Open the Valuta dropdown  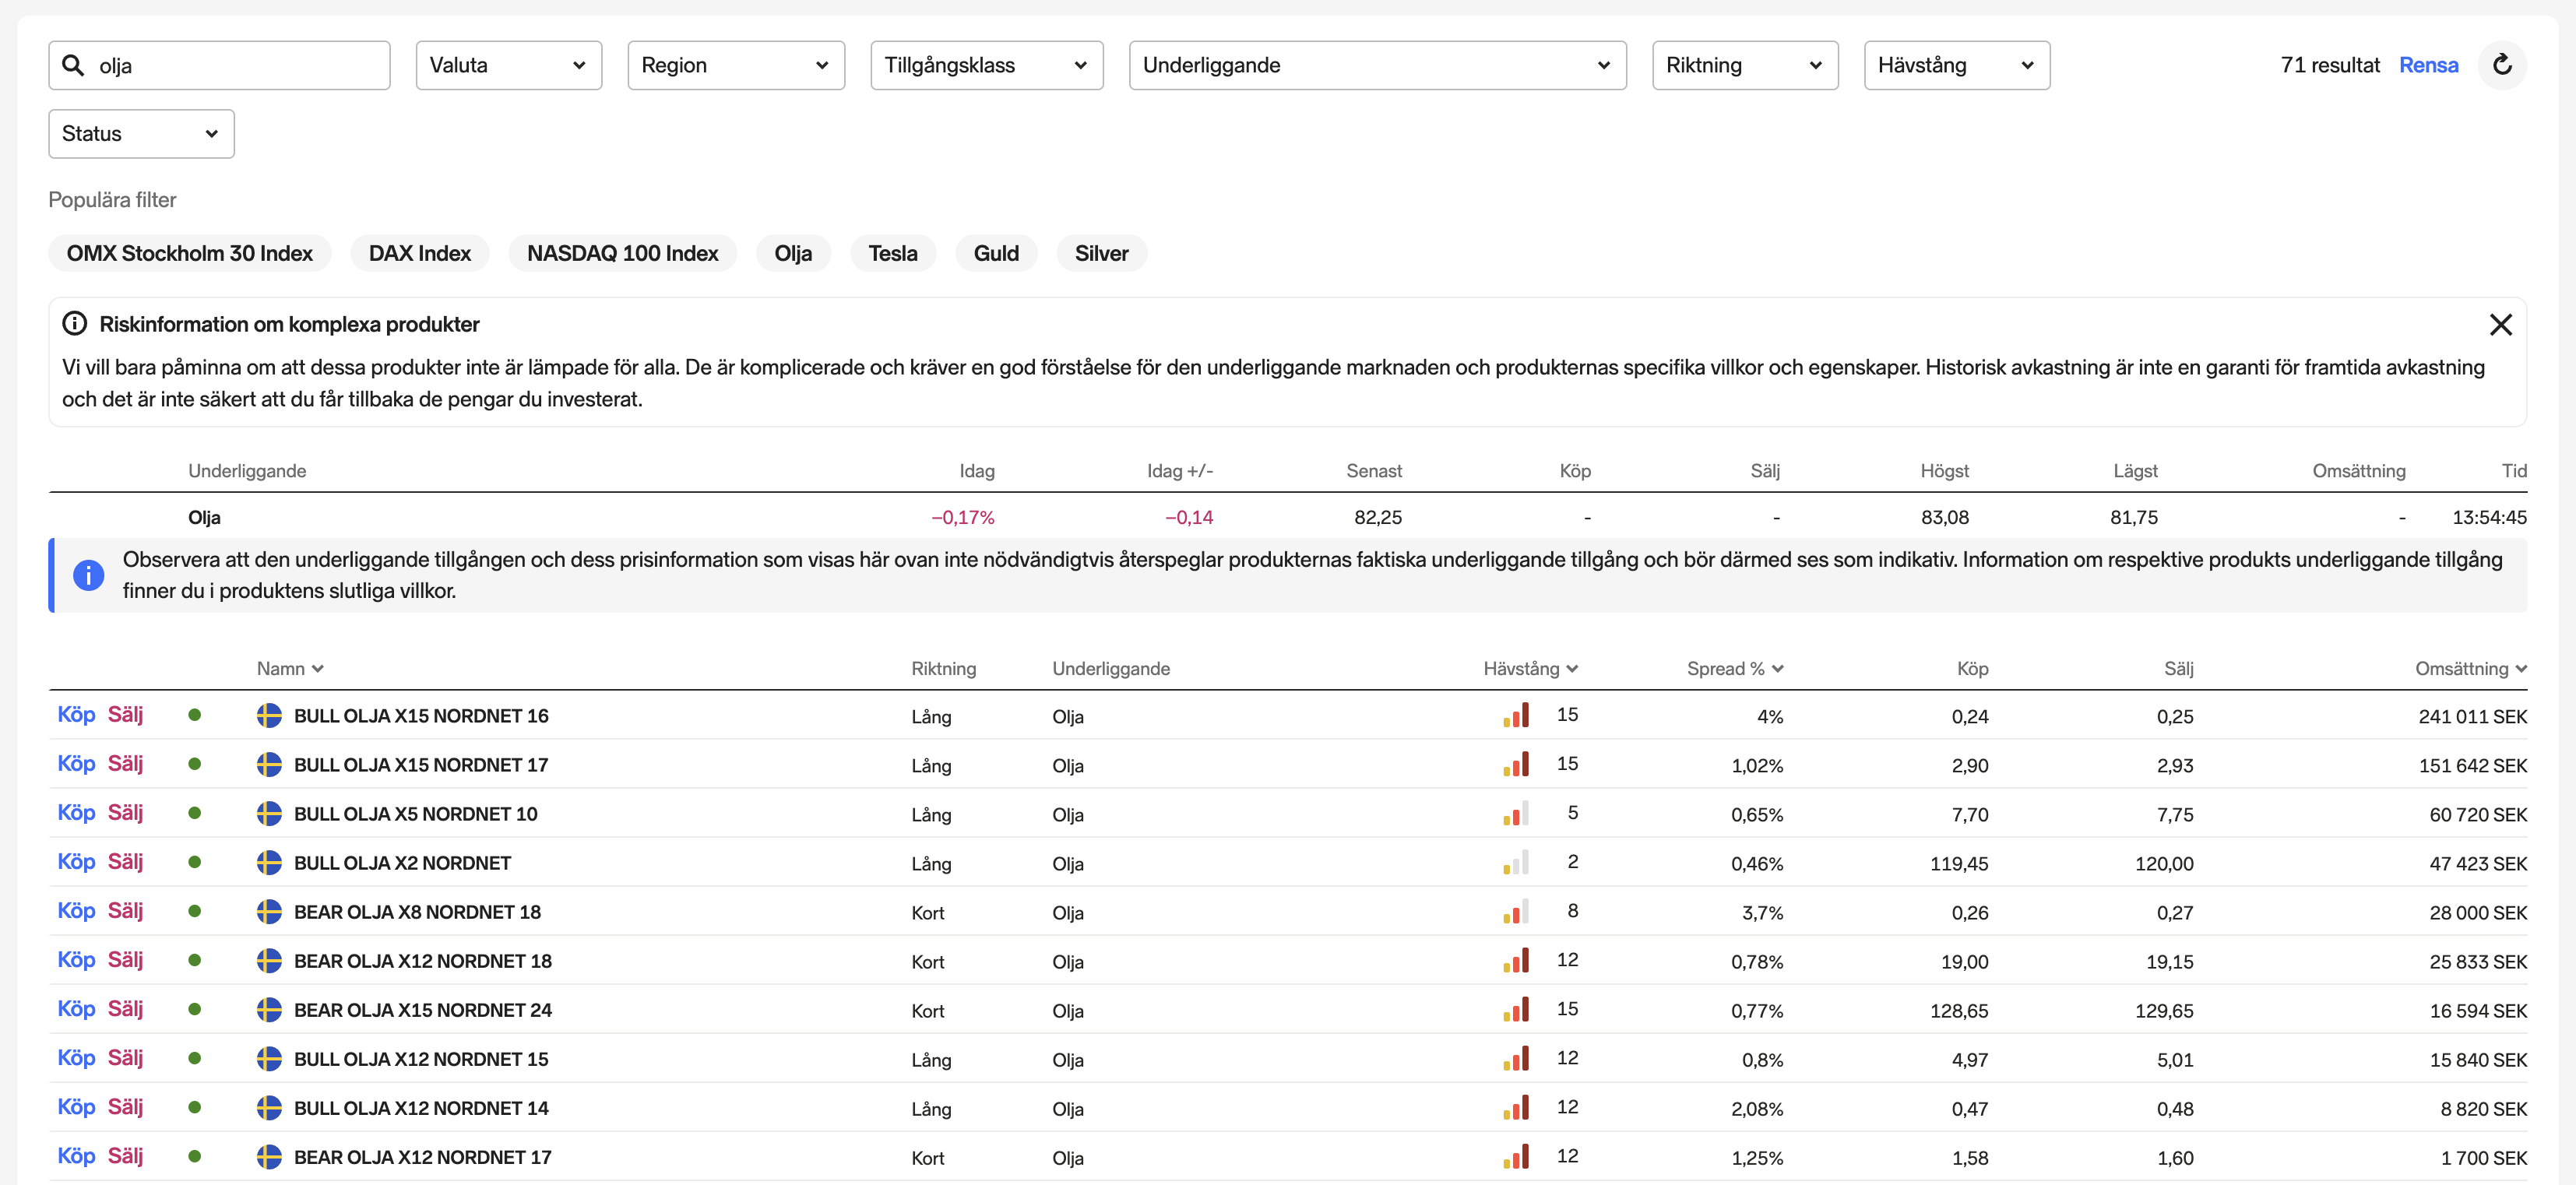click(x=508, y=66)
